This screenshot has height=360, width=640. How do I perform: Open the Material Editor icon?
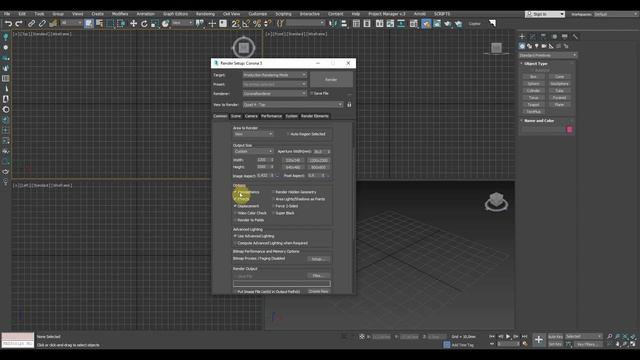[x=413, y=24]
